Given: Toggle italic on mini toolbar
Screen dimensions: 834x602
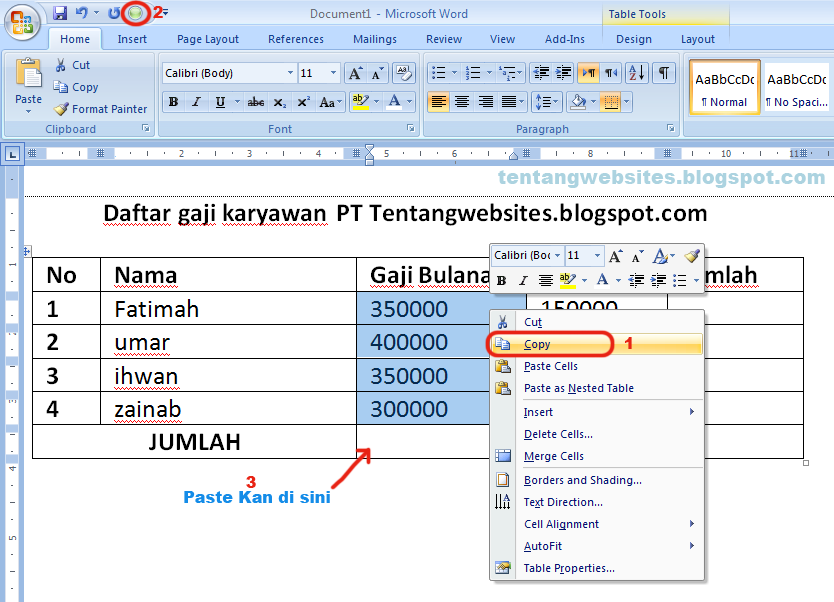Looking at the screenshot, I should click(x=523, y=280).
